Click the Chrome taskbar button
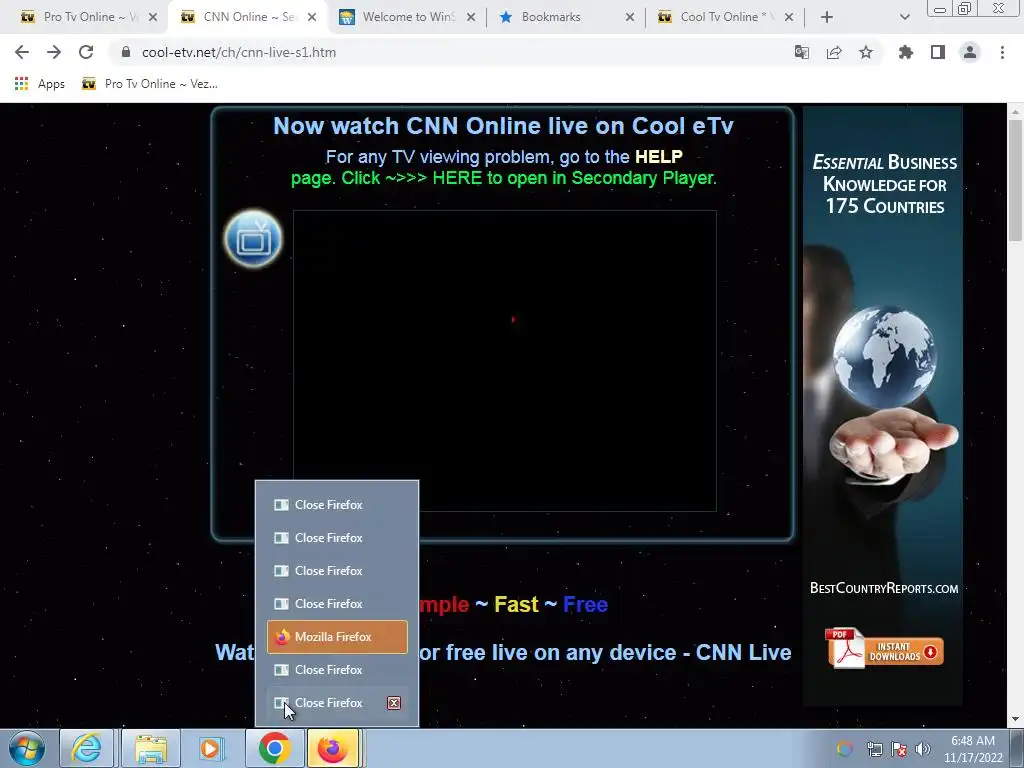This screenshot has width=1024, height=768. [274, 748]
